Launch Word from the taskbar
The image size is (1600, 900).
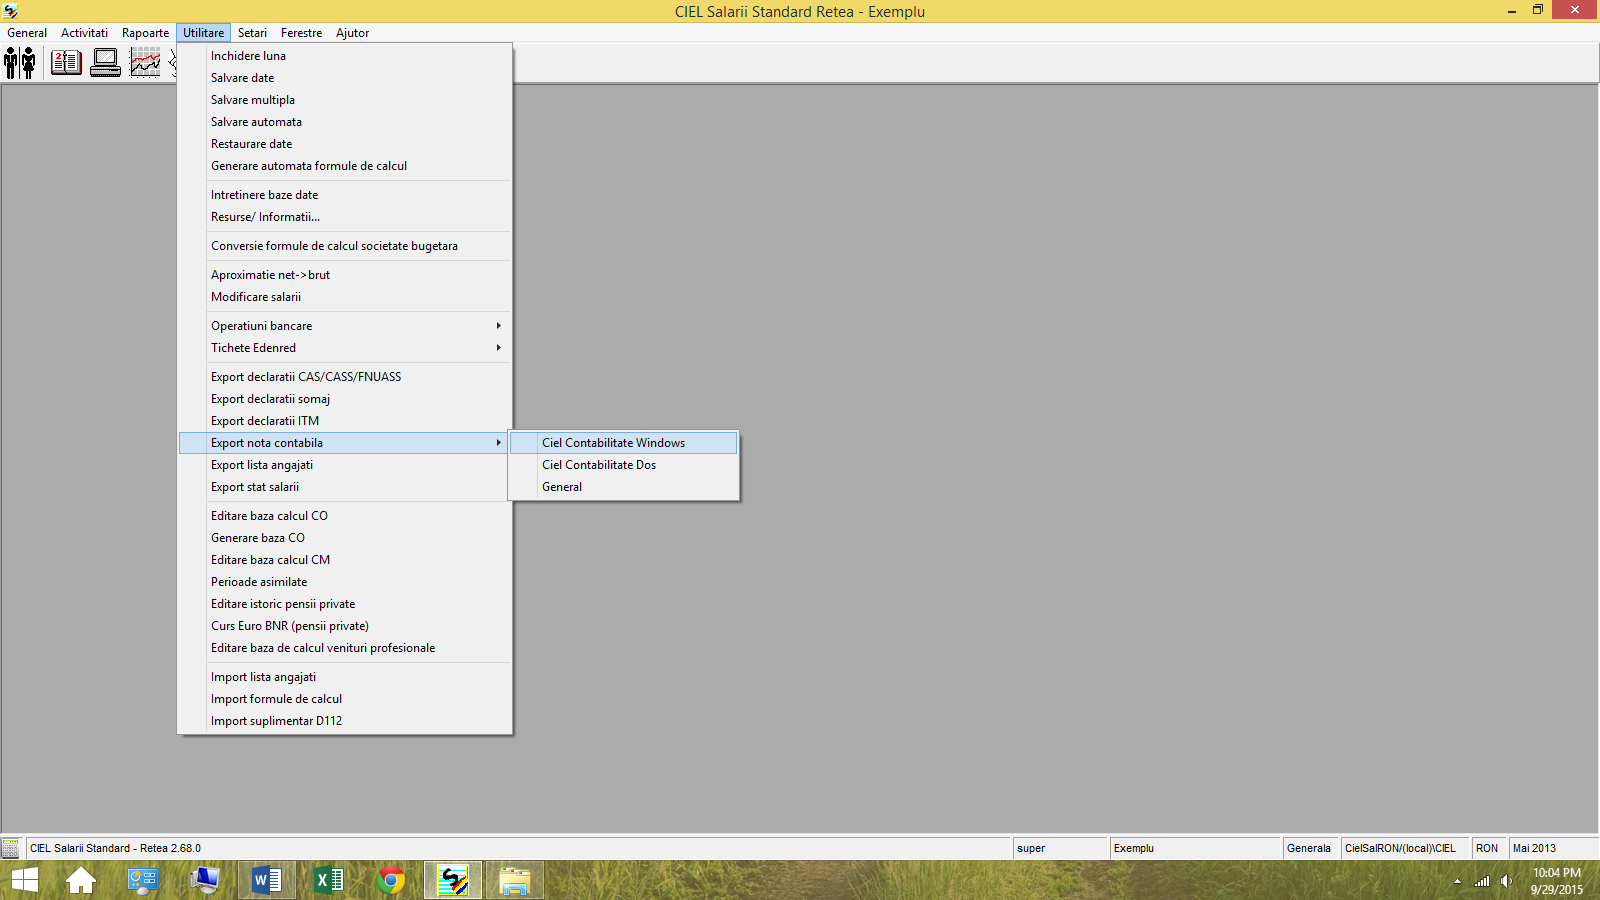267,880
